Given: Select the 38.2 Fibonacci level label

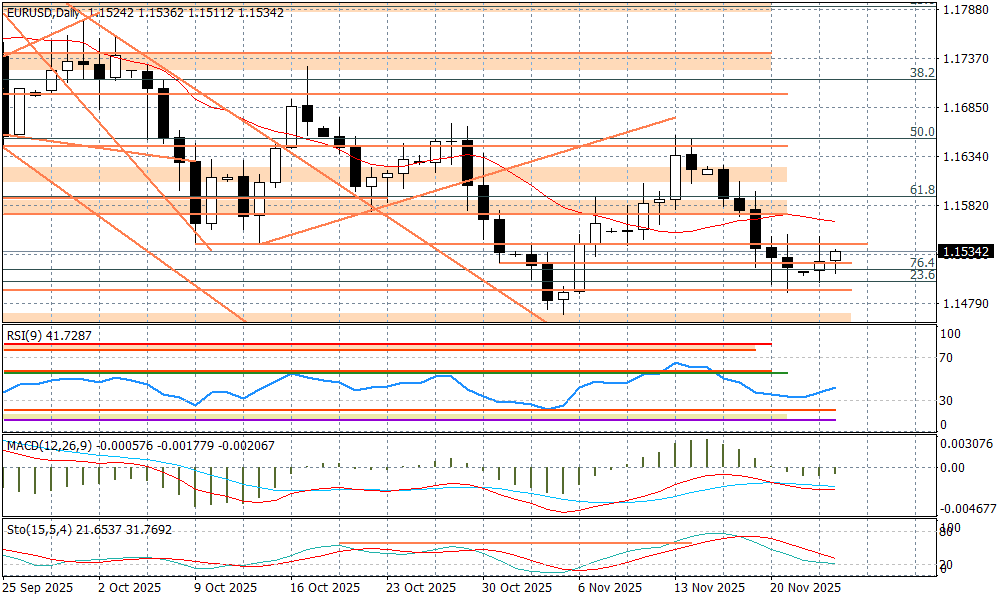Looking at the screenshot, I should coord(921,73).
